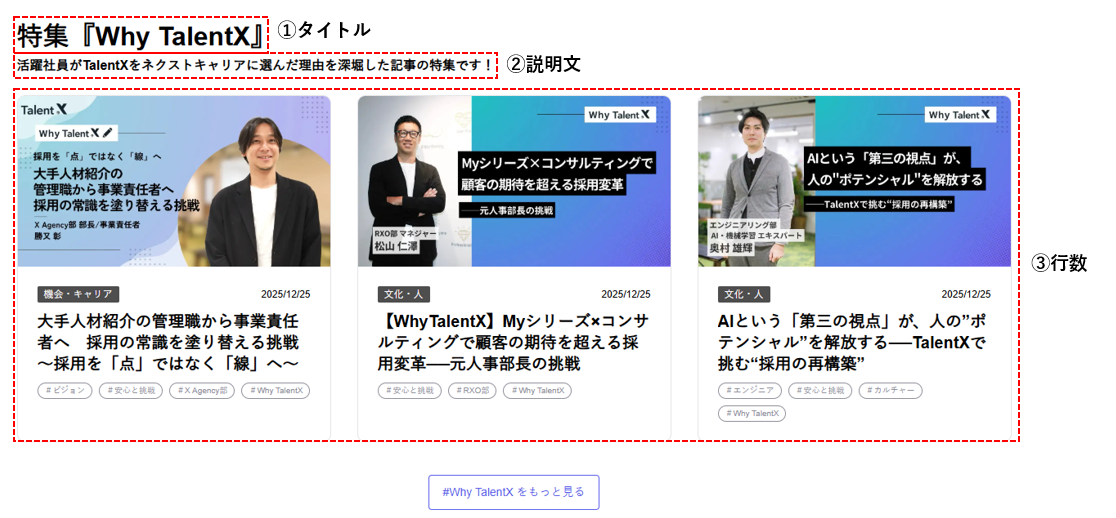Viewport: 1116px width, 518px height.
Task: Click the '#X Agency部' tag
Action: coord(201,391)
